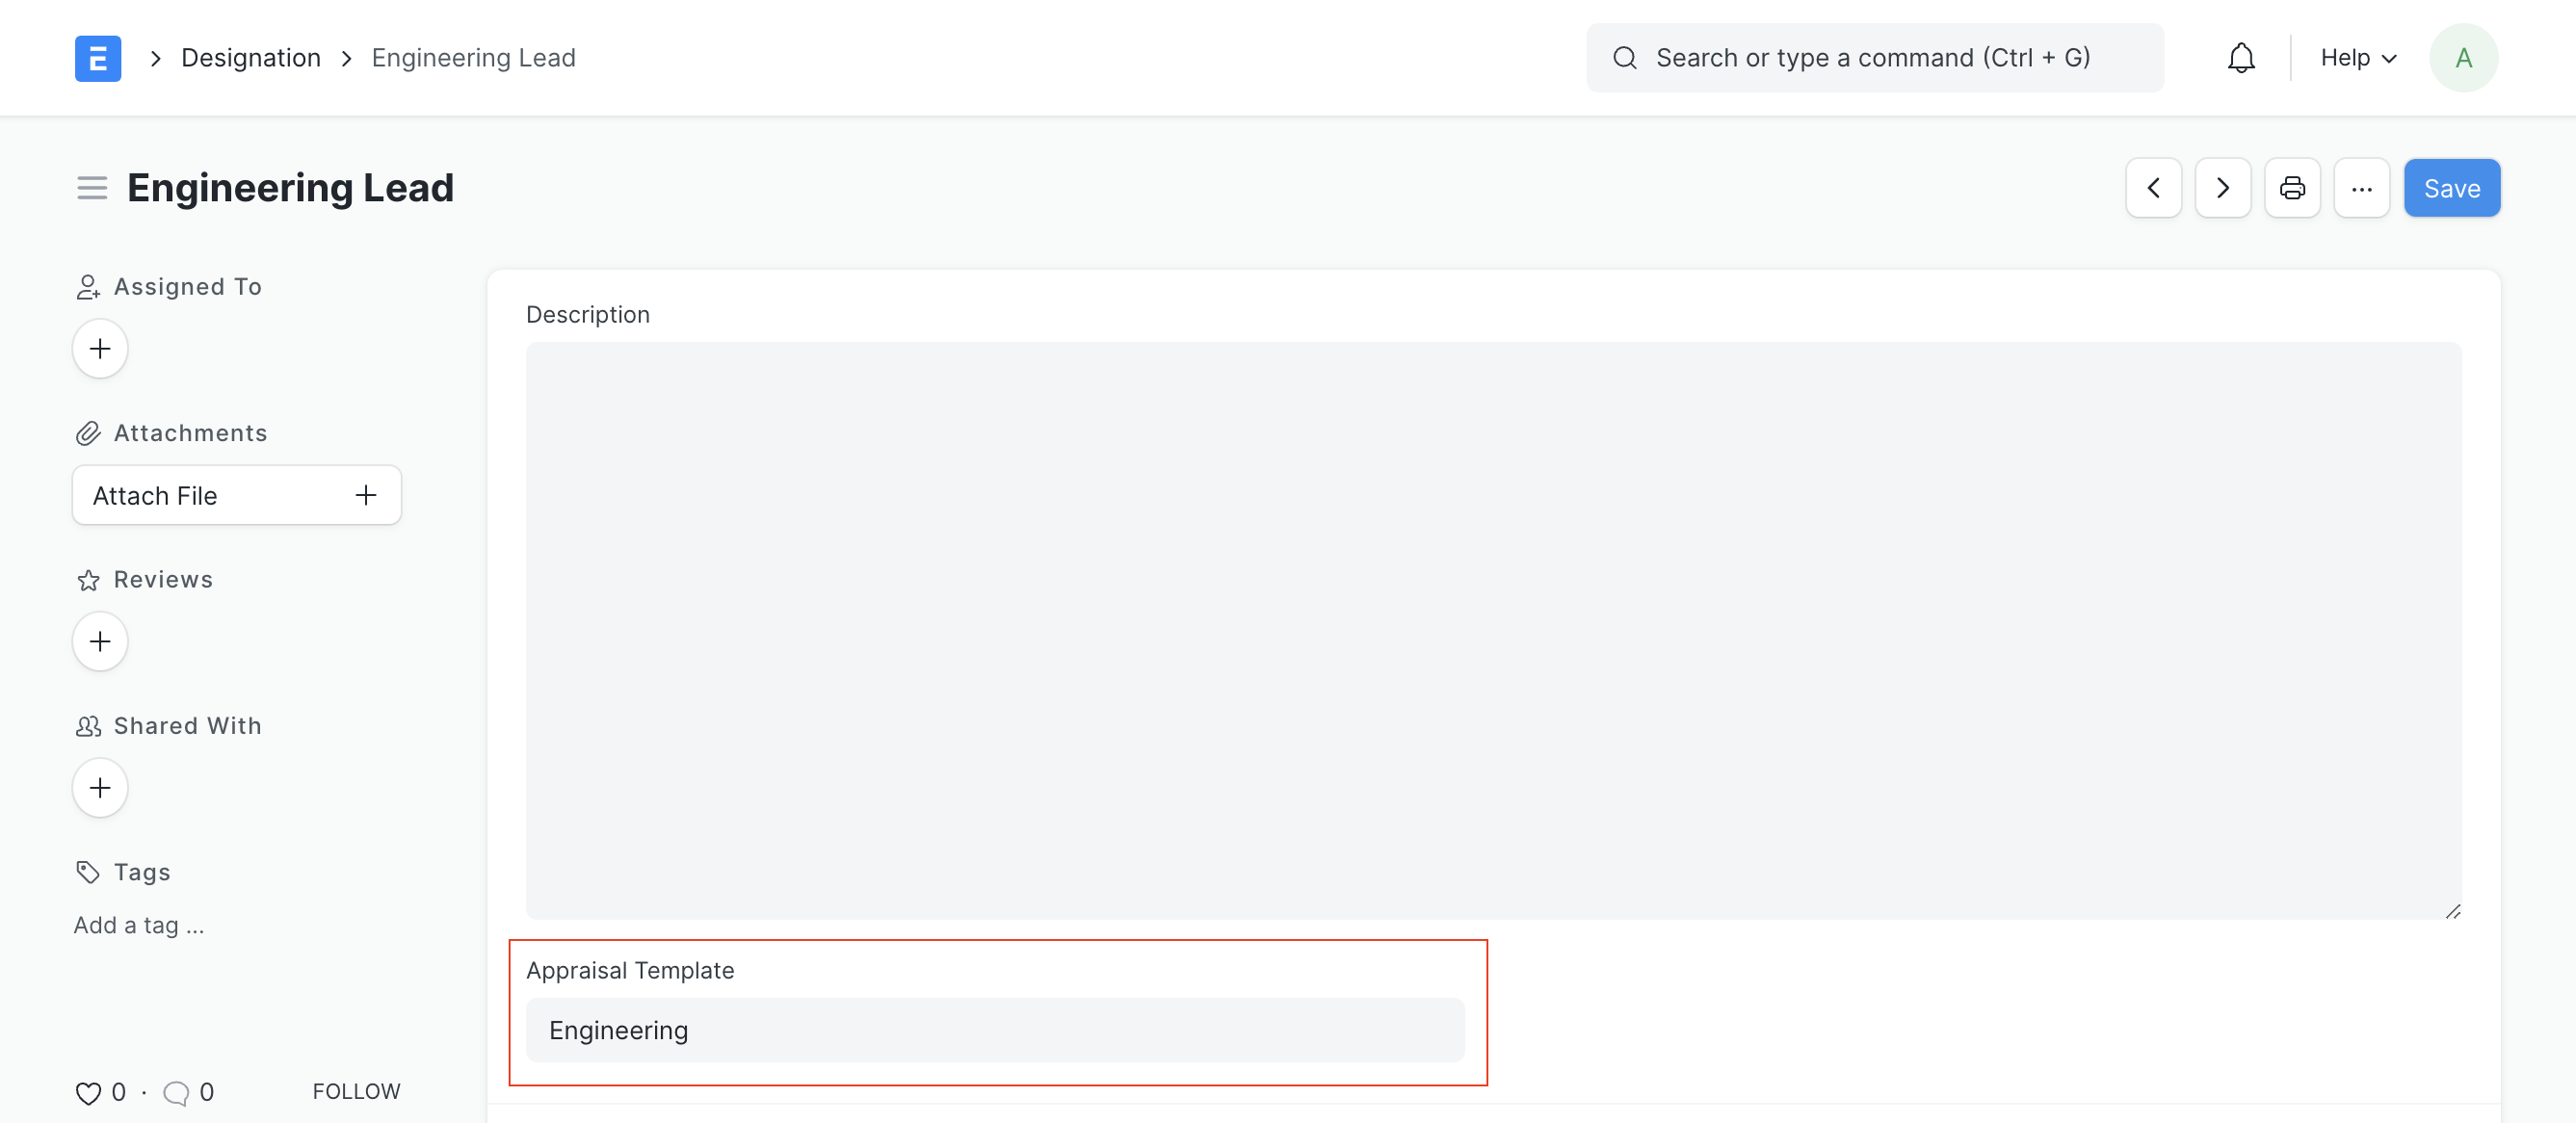This screenshot has height=1123, width=2576.
Task: Open comments via speech bubble icon
Action: [176, 1093]
